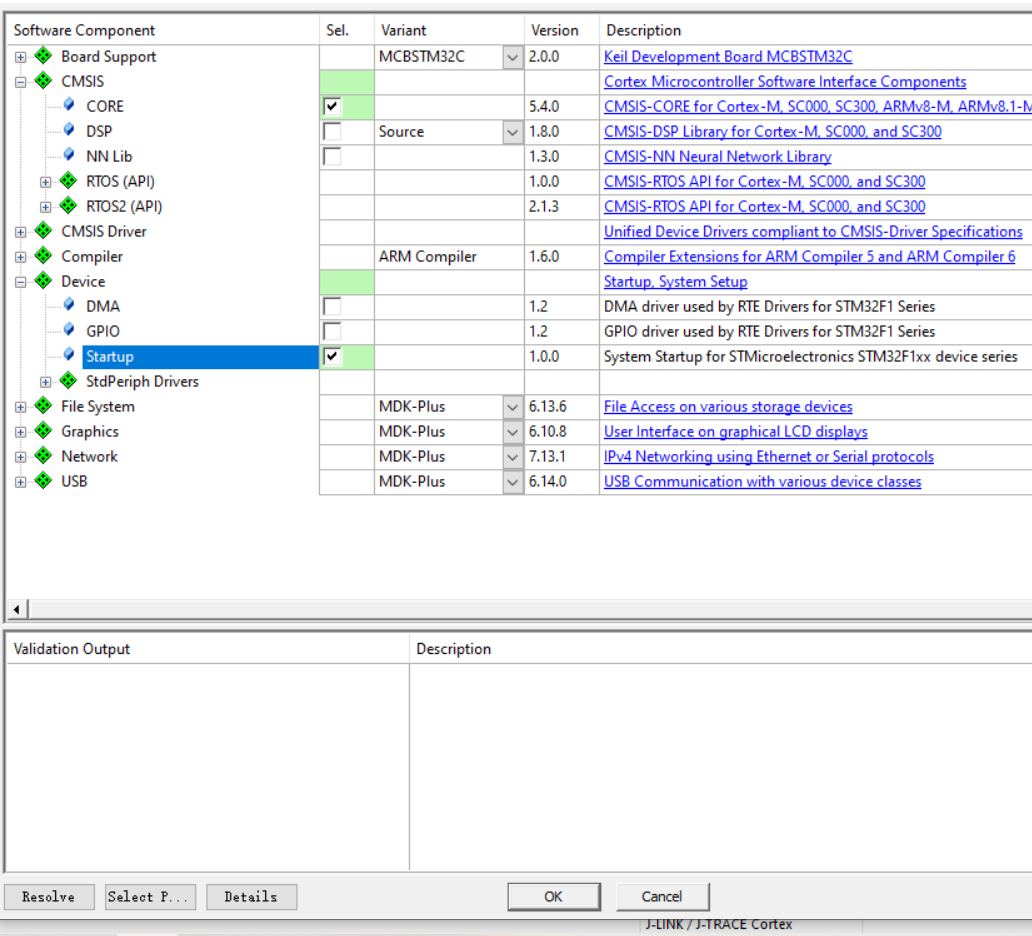
Task: Open the File System MDK-Plus variant dropdown
Action: (x=513, y=407)
